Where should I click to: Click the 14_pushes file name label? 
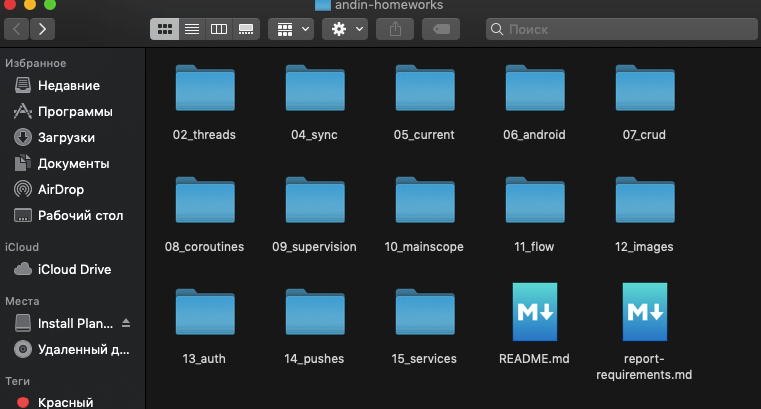[x=314, y=359]
